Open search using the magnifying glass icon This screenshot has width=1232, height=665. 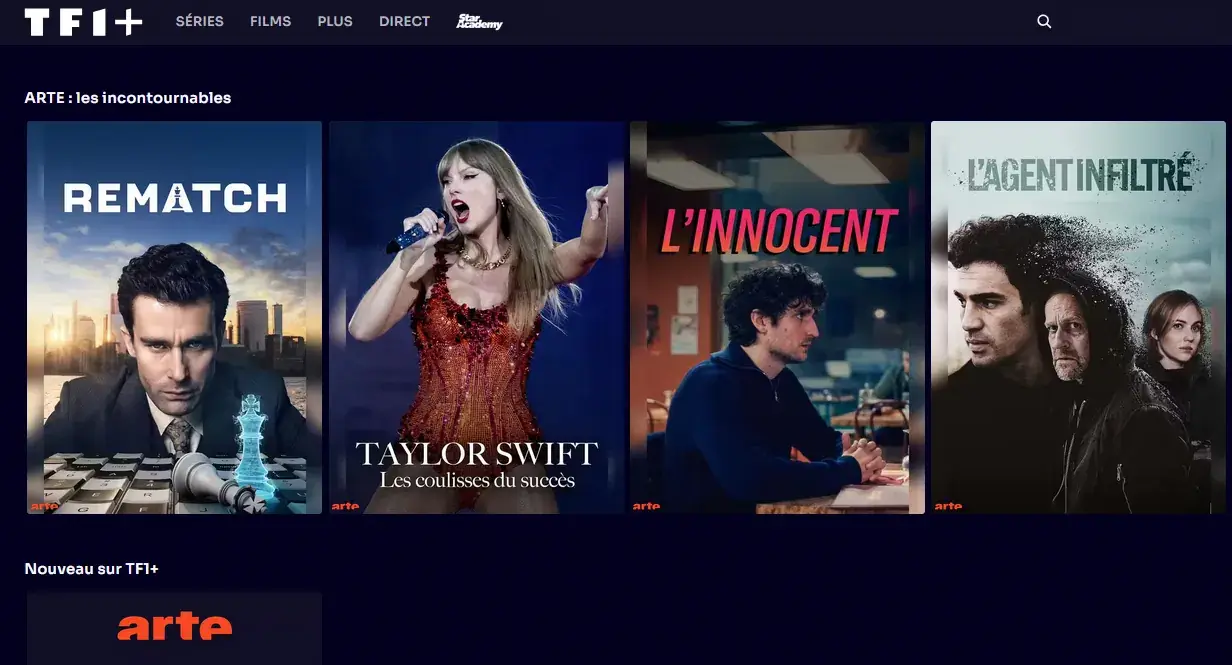[1044, 21]
